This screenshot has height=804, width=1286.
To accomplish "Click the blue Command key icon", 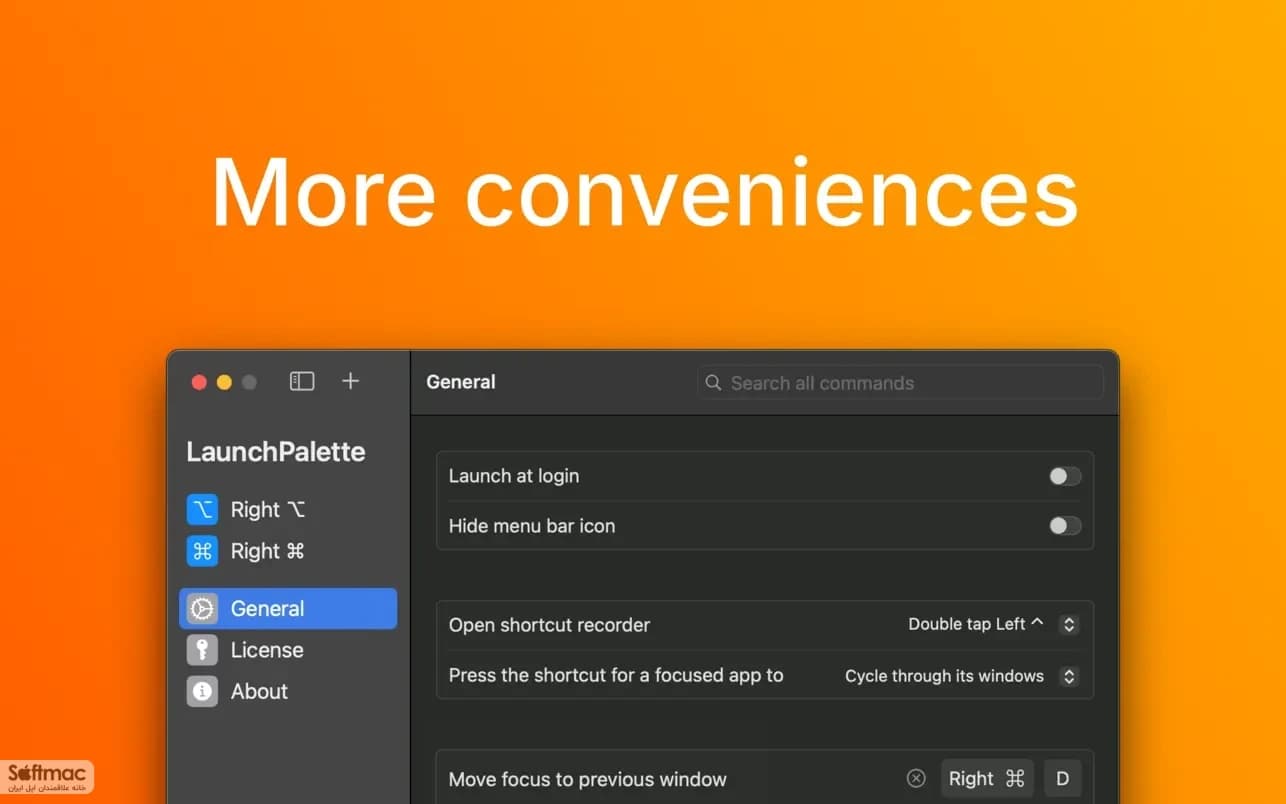I will (x=202, y=551).
